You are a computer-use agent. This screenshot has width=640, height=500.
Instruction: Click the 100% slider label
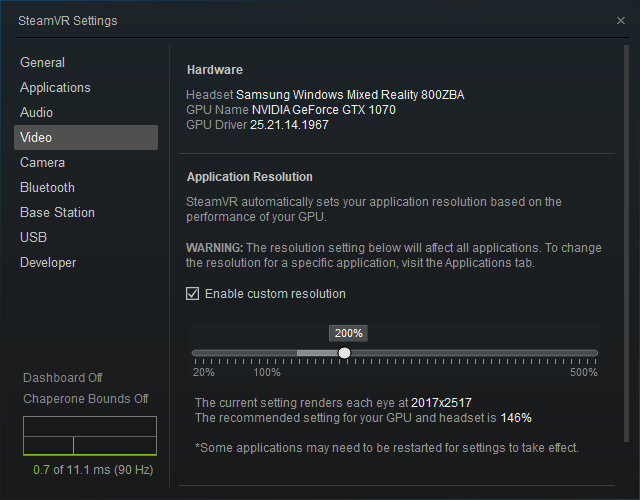(267, 372)
